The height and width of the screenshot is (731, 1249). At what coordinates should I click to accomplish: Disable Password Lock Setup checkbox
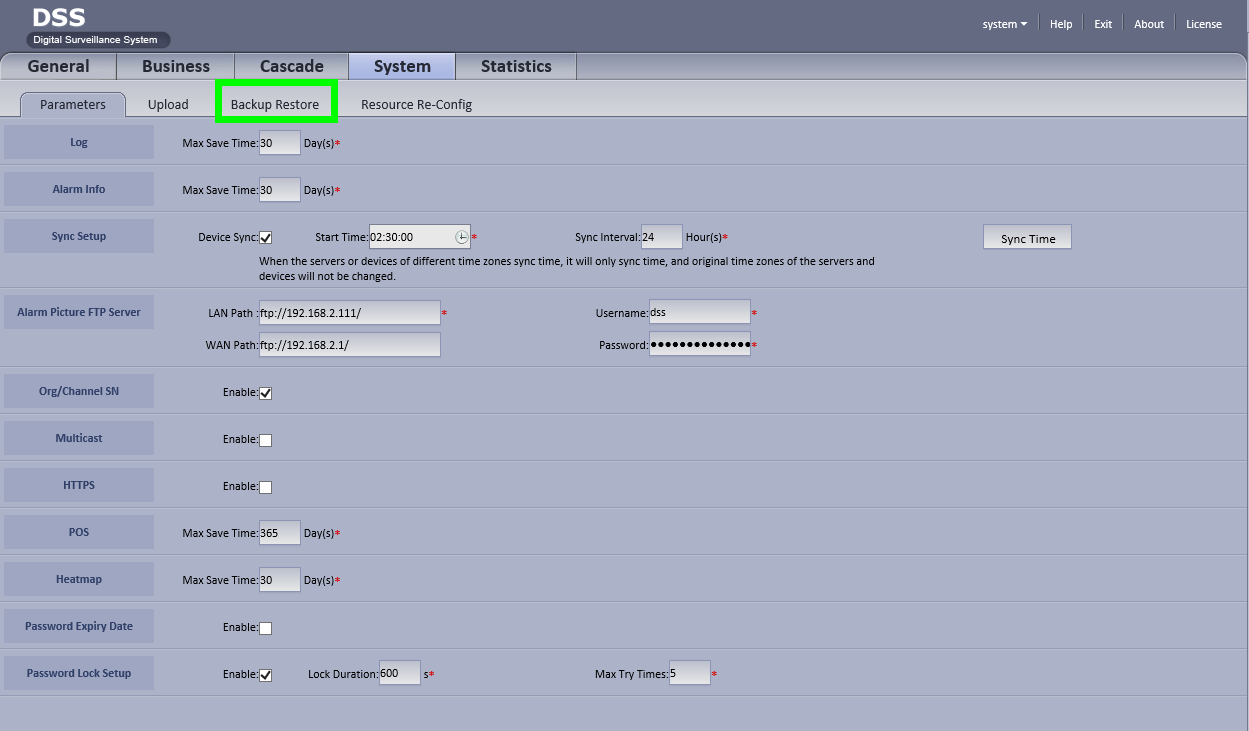point(266,675)
